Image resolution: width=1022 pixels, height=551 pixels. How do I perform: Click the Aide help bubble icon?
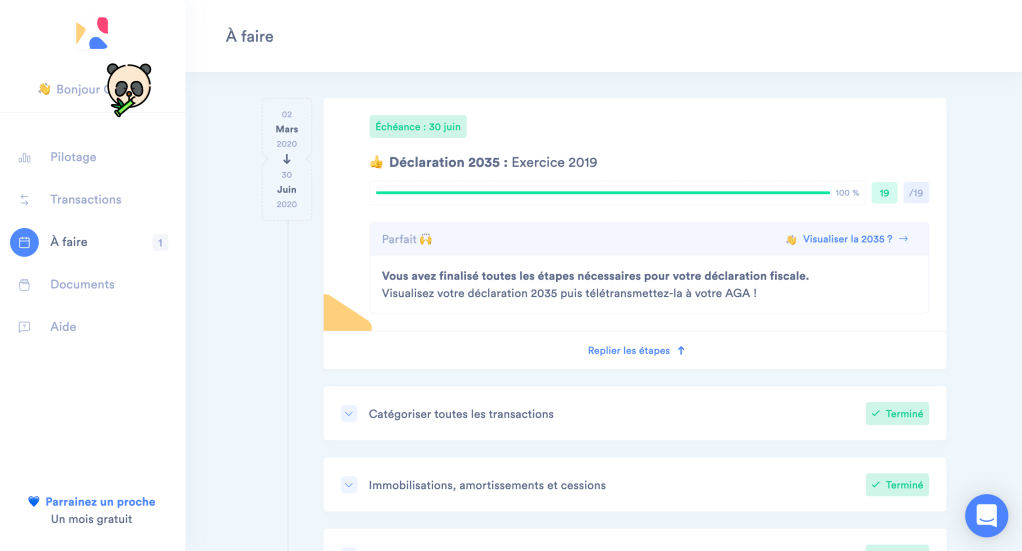pos(25,327)
